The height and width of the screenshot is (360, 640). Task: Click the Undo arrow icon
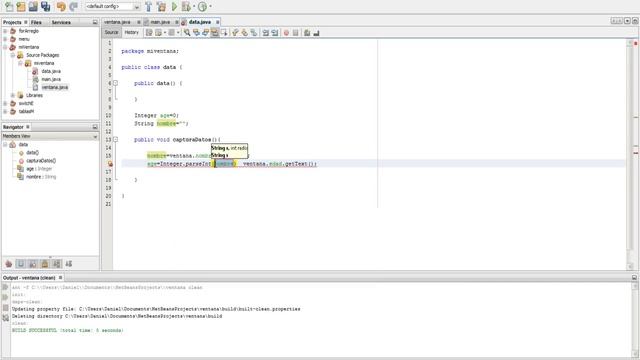[x=61, y=6]
